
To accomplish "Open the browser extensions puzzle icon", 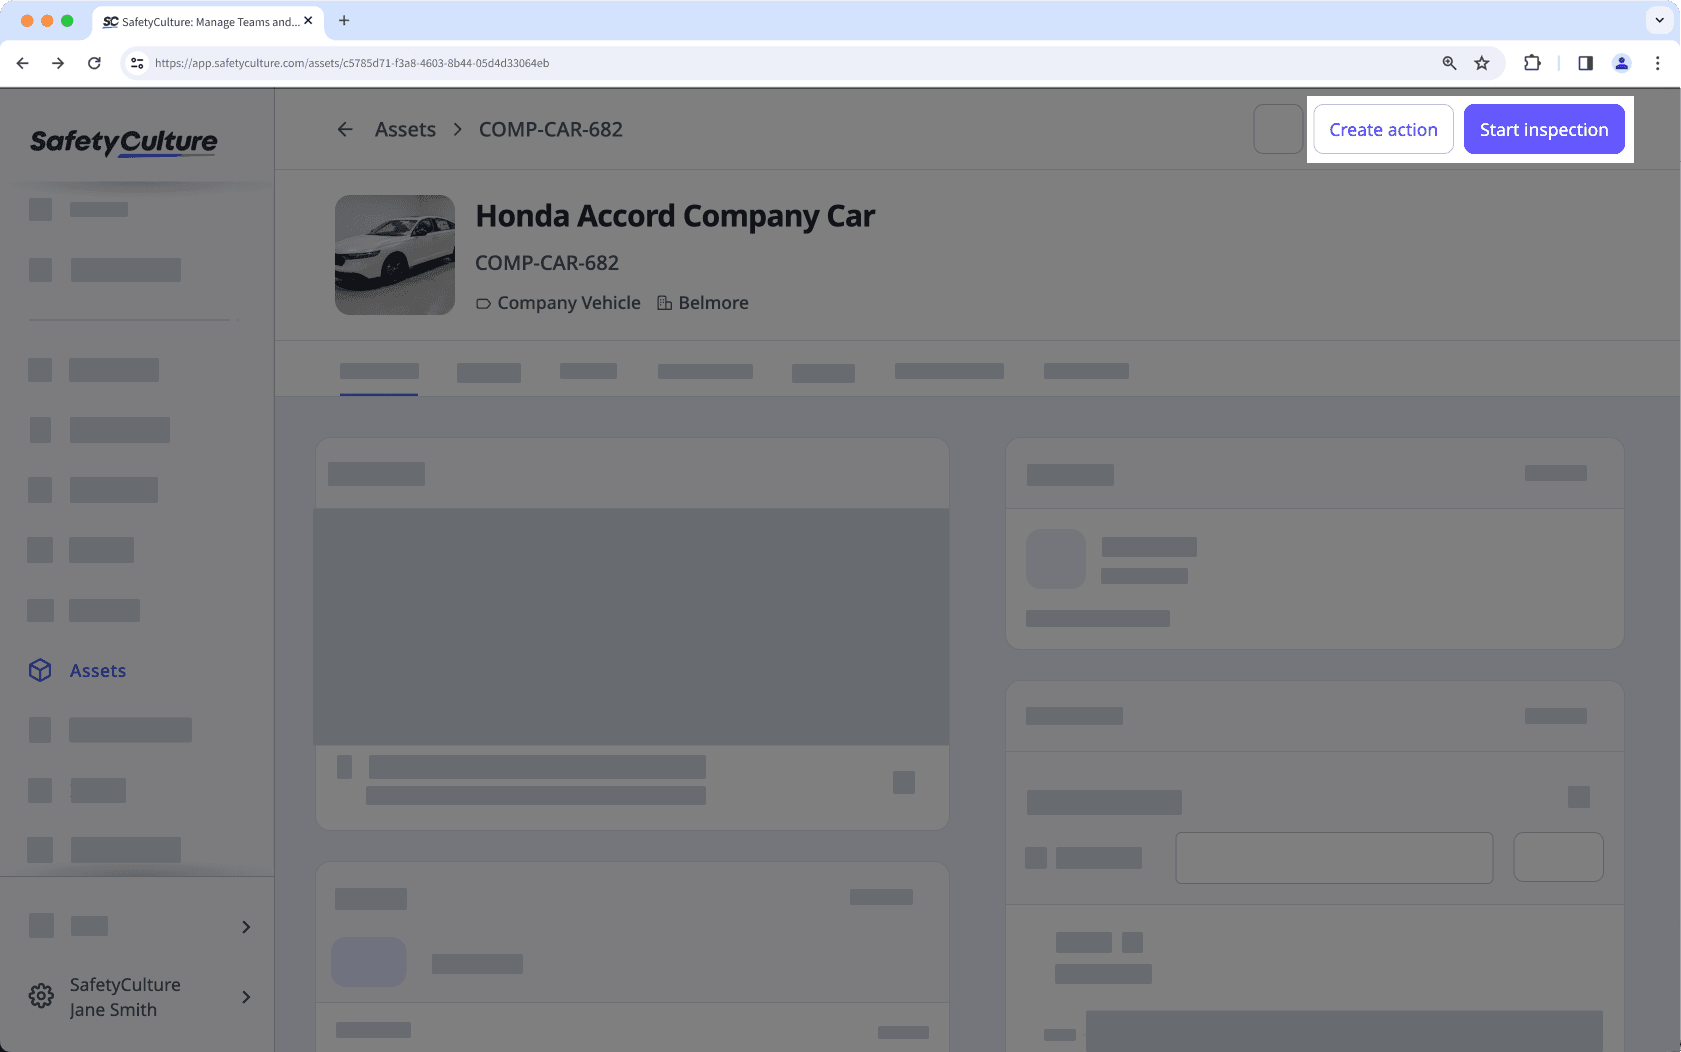I will [1531, 63].
